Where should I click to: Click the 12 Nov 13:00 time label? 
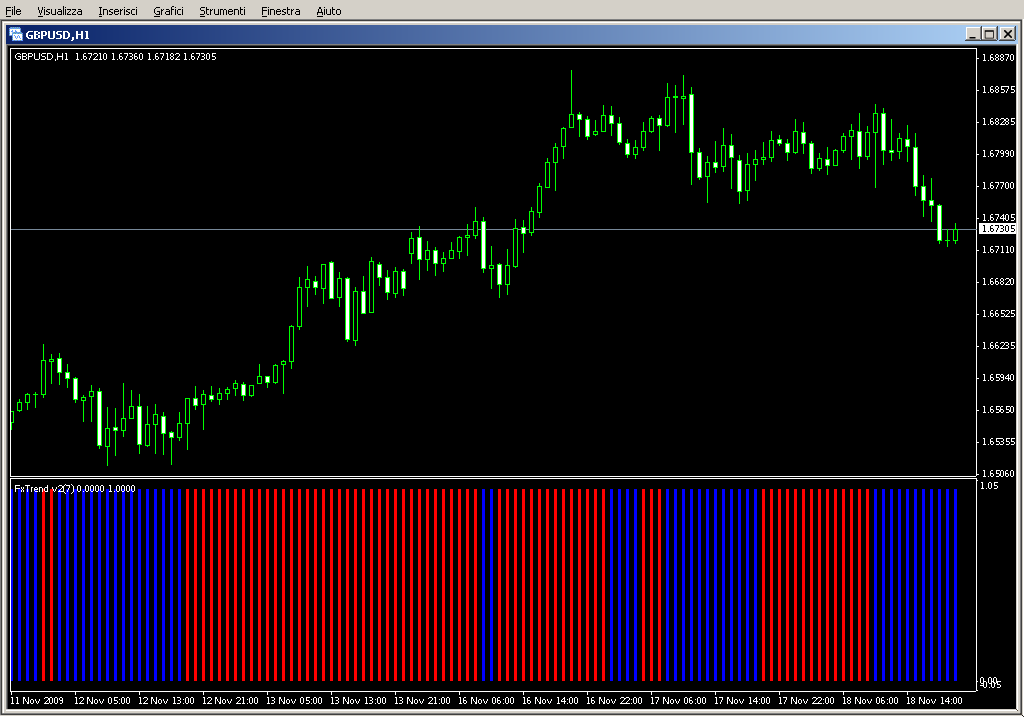pos(166,701)
